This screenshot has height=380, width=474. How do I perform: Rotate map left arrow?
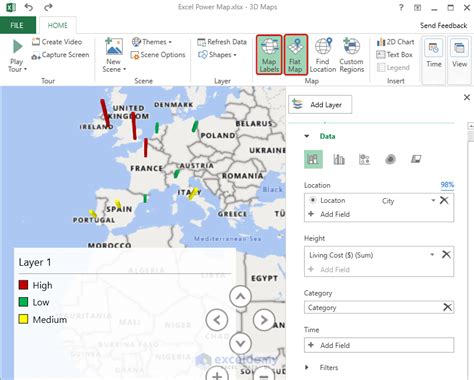click(x=217, y=320)
